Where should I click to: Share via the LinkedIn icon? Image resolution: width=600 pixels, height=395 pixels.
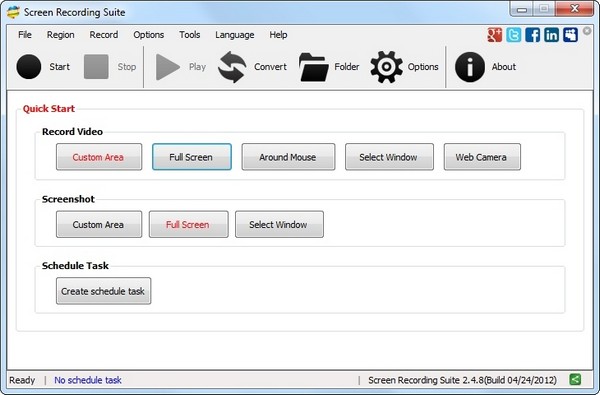pos(551,35)
